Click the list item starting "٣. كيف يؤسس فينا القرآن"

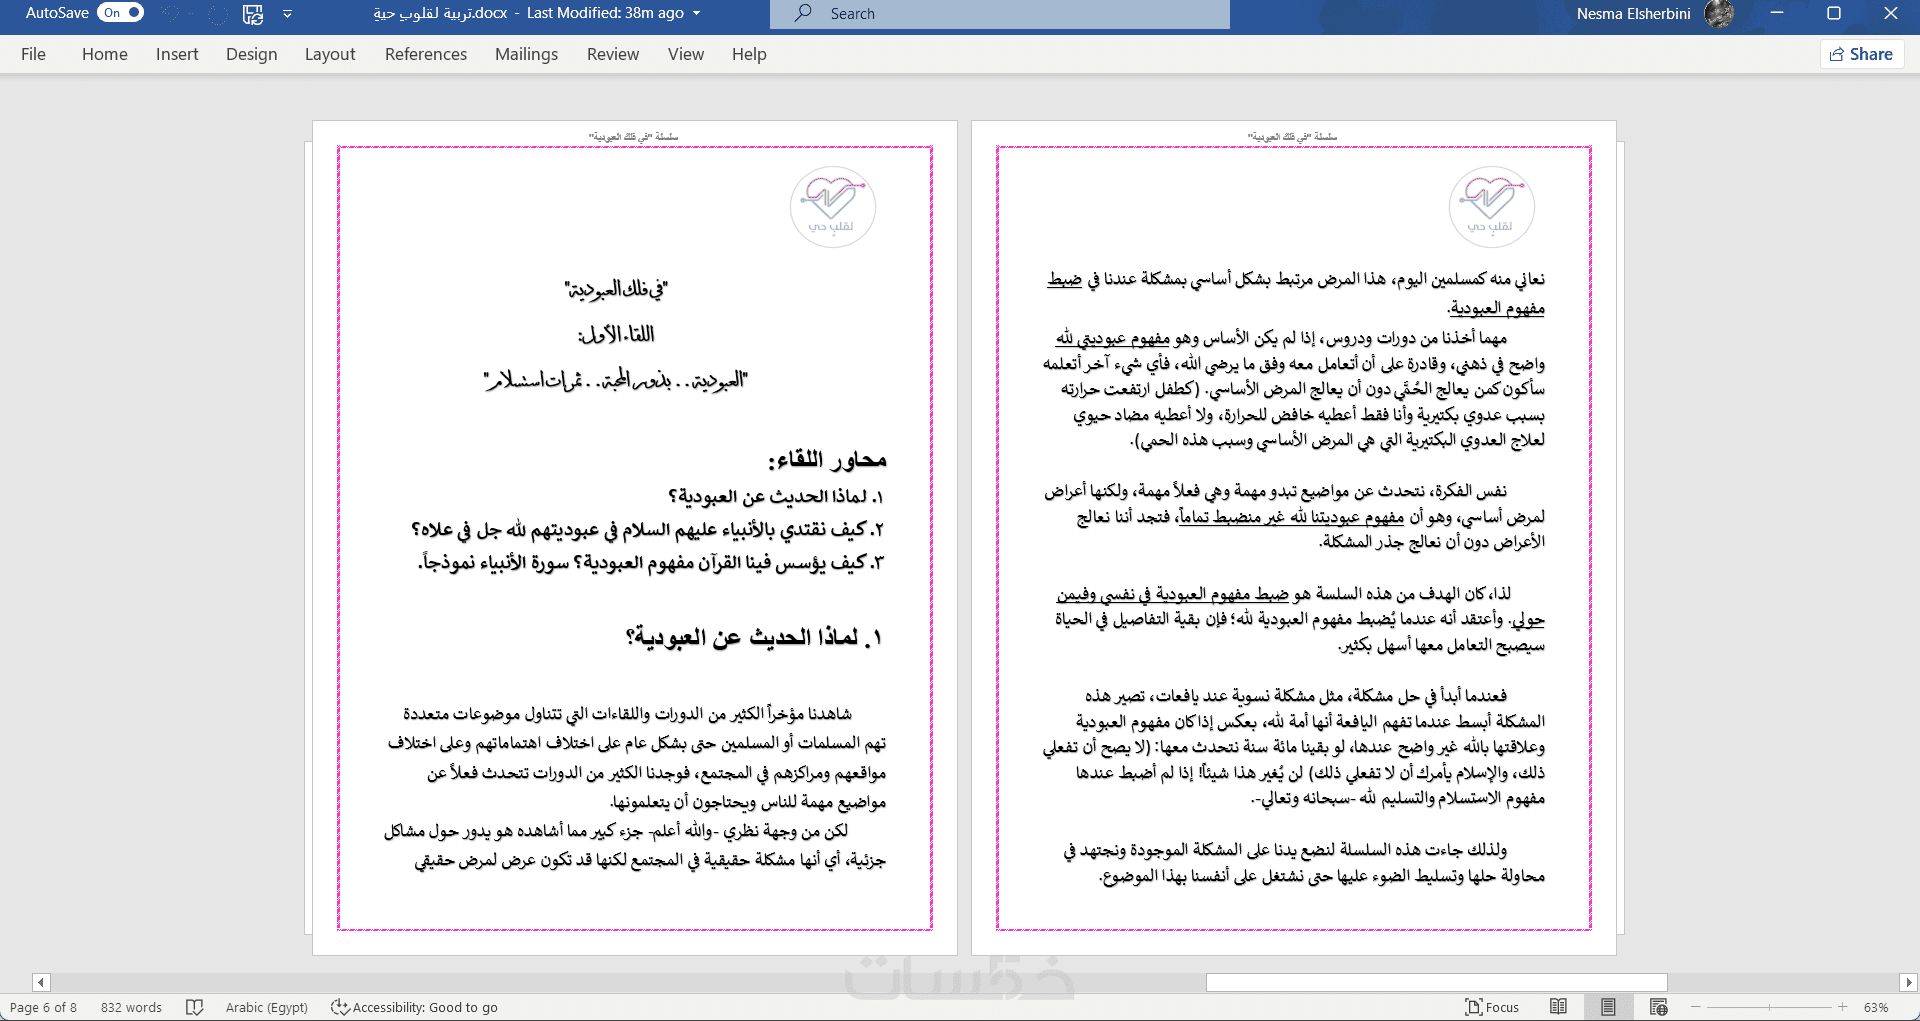(x=651, y=563)
